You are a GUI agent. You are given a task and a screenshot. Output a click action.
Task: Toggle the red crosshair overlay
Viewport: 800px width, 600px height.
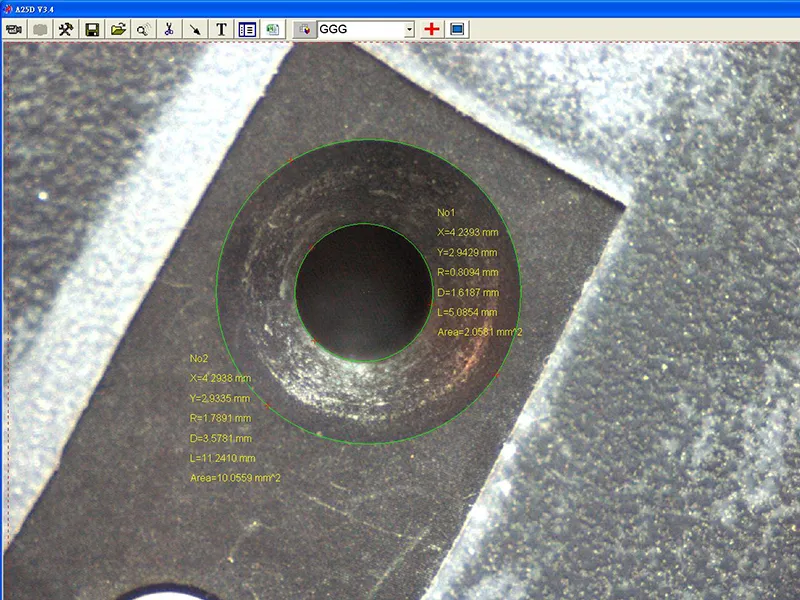click(x=432, y=30)
